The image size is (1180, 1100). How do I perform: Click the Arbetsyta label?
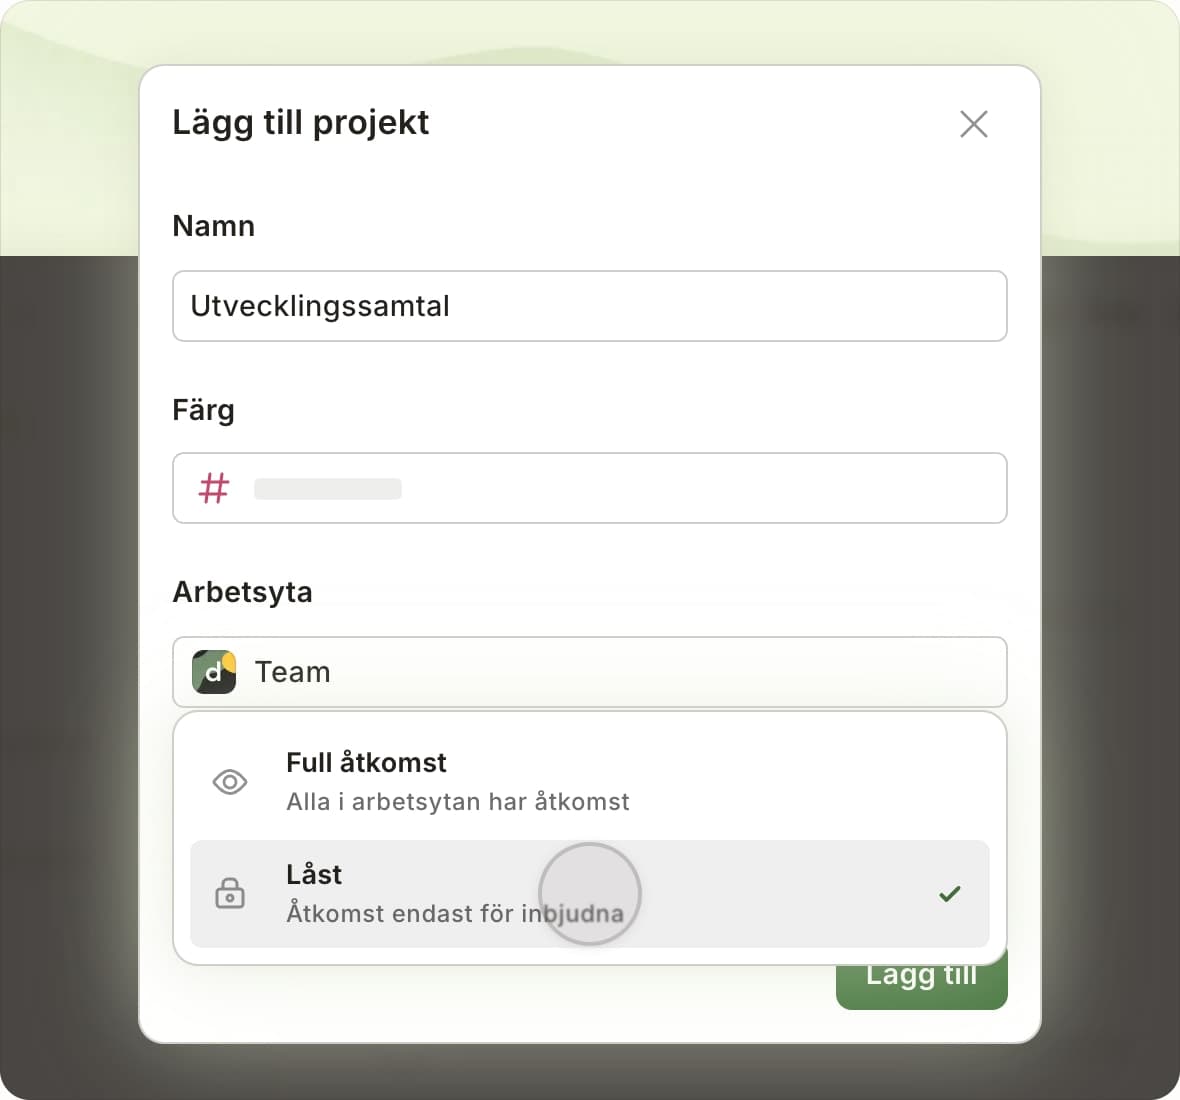pos(242,592)
